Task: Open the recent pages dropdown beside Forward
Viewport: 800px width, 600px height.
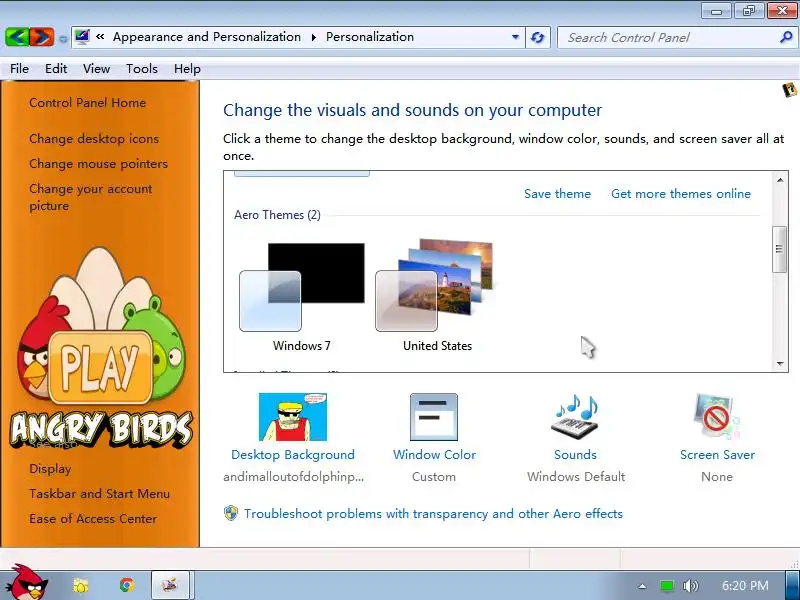Action: 63,38
